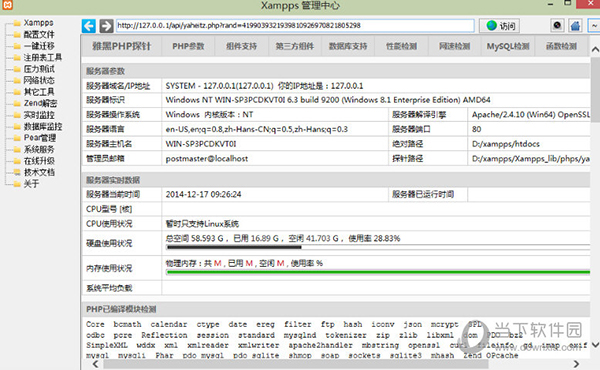
Task: Select 一键迁移 in the sidebar
Action: click(x=39, y=46)
